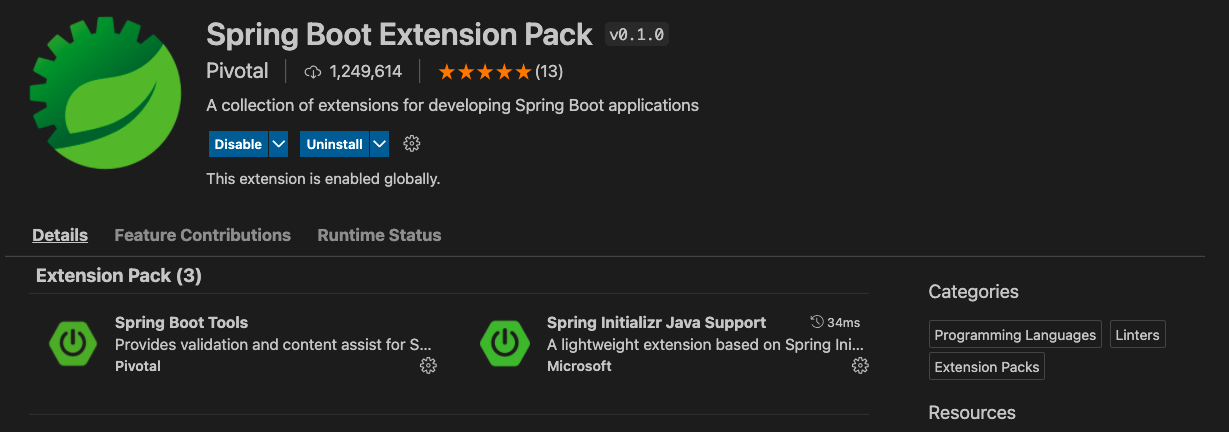Select the Extension Packs category tag

pyautogui.click(x=986, y=367)
